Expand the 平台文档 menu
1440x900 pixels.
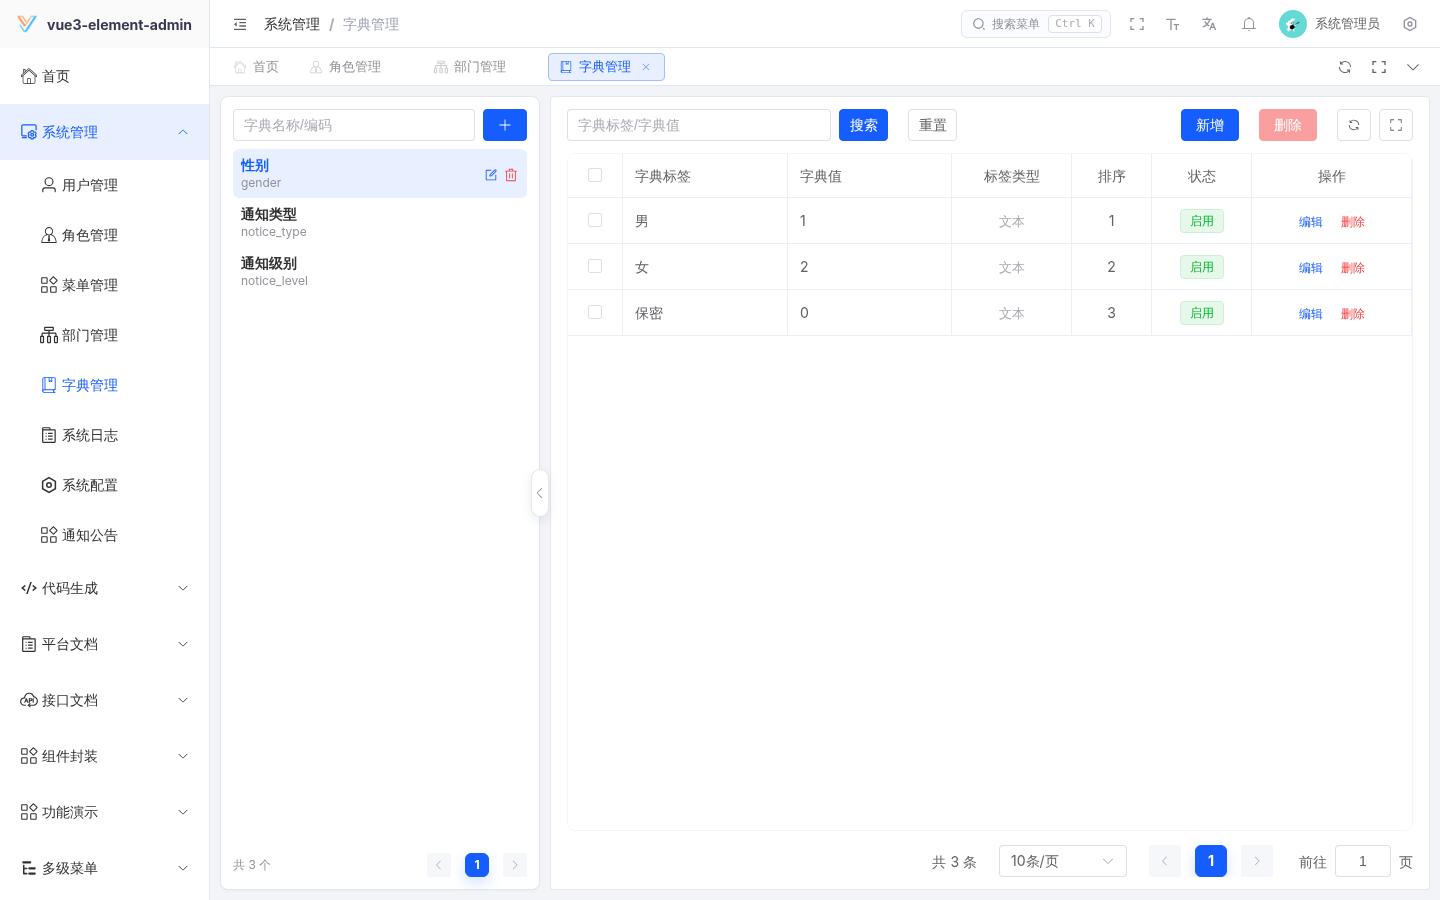pos(105,644)
